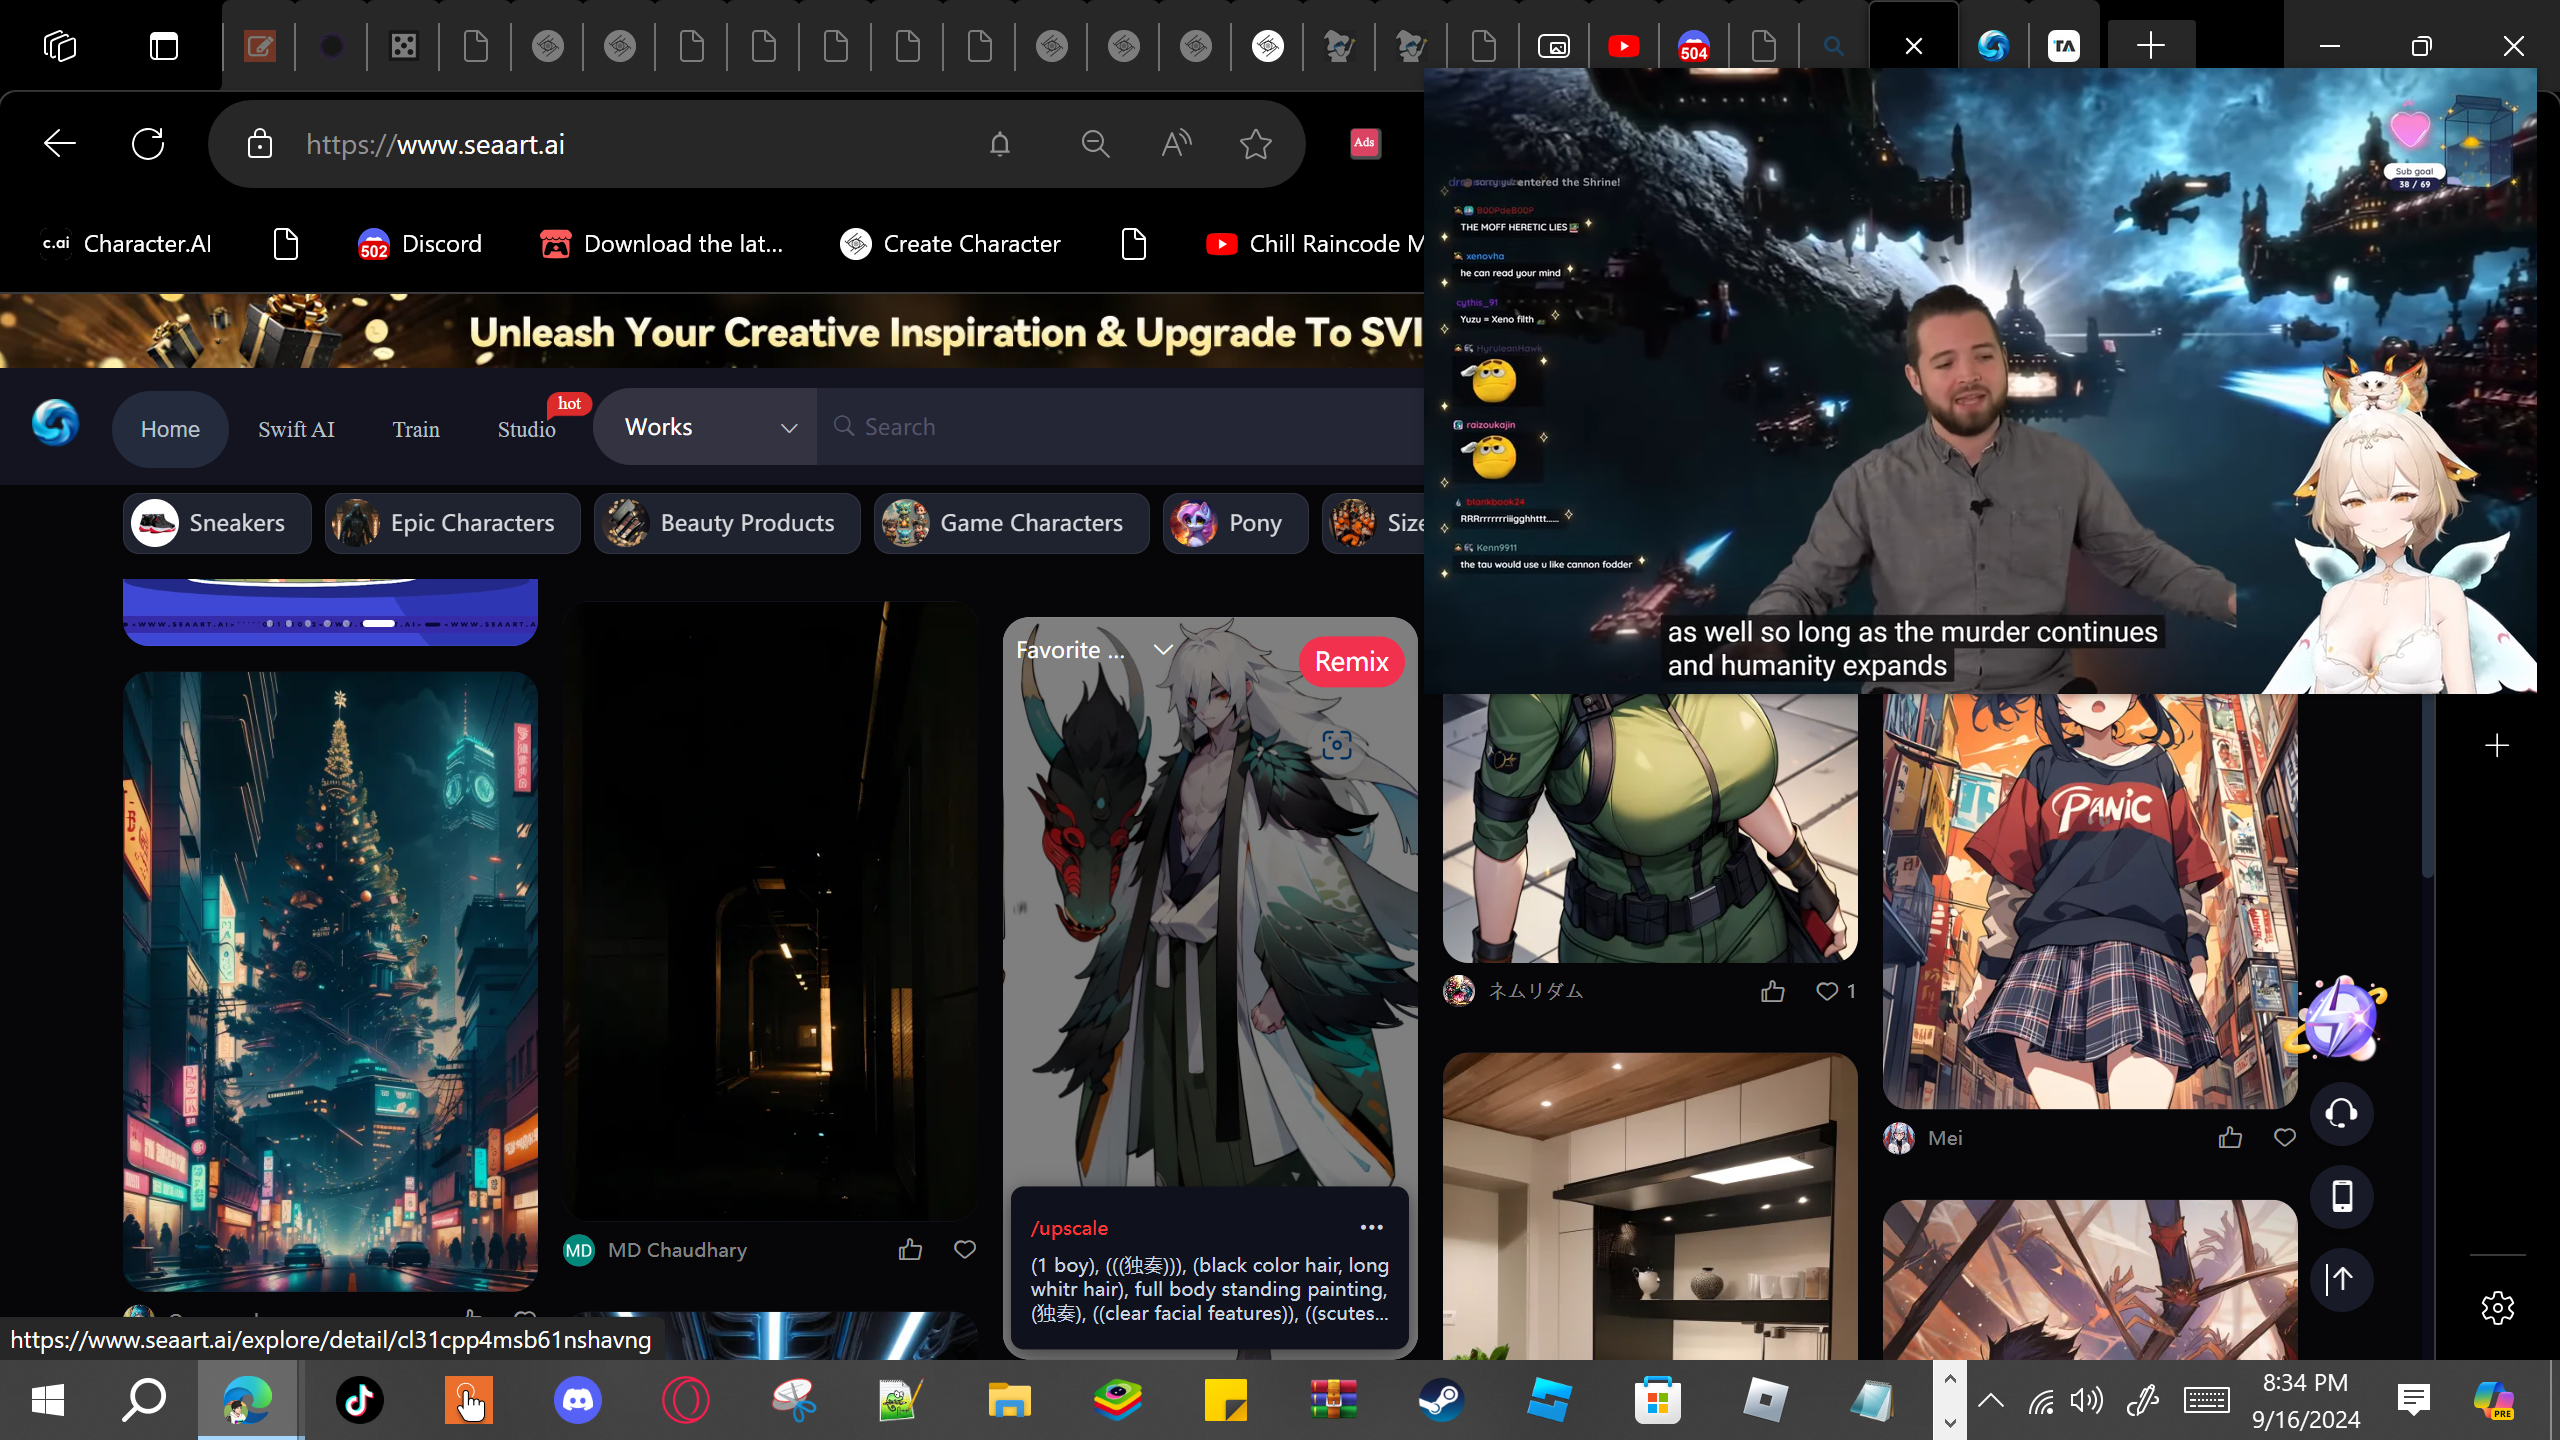
Task: View site information lock icon
Action: (x=260, y=144)
